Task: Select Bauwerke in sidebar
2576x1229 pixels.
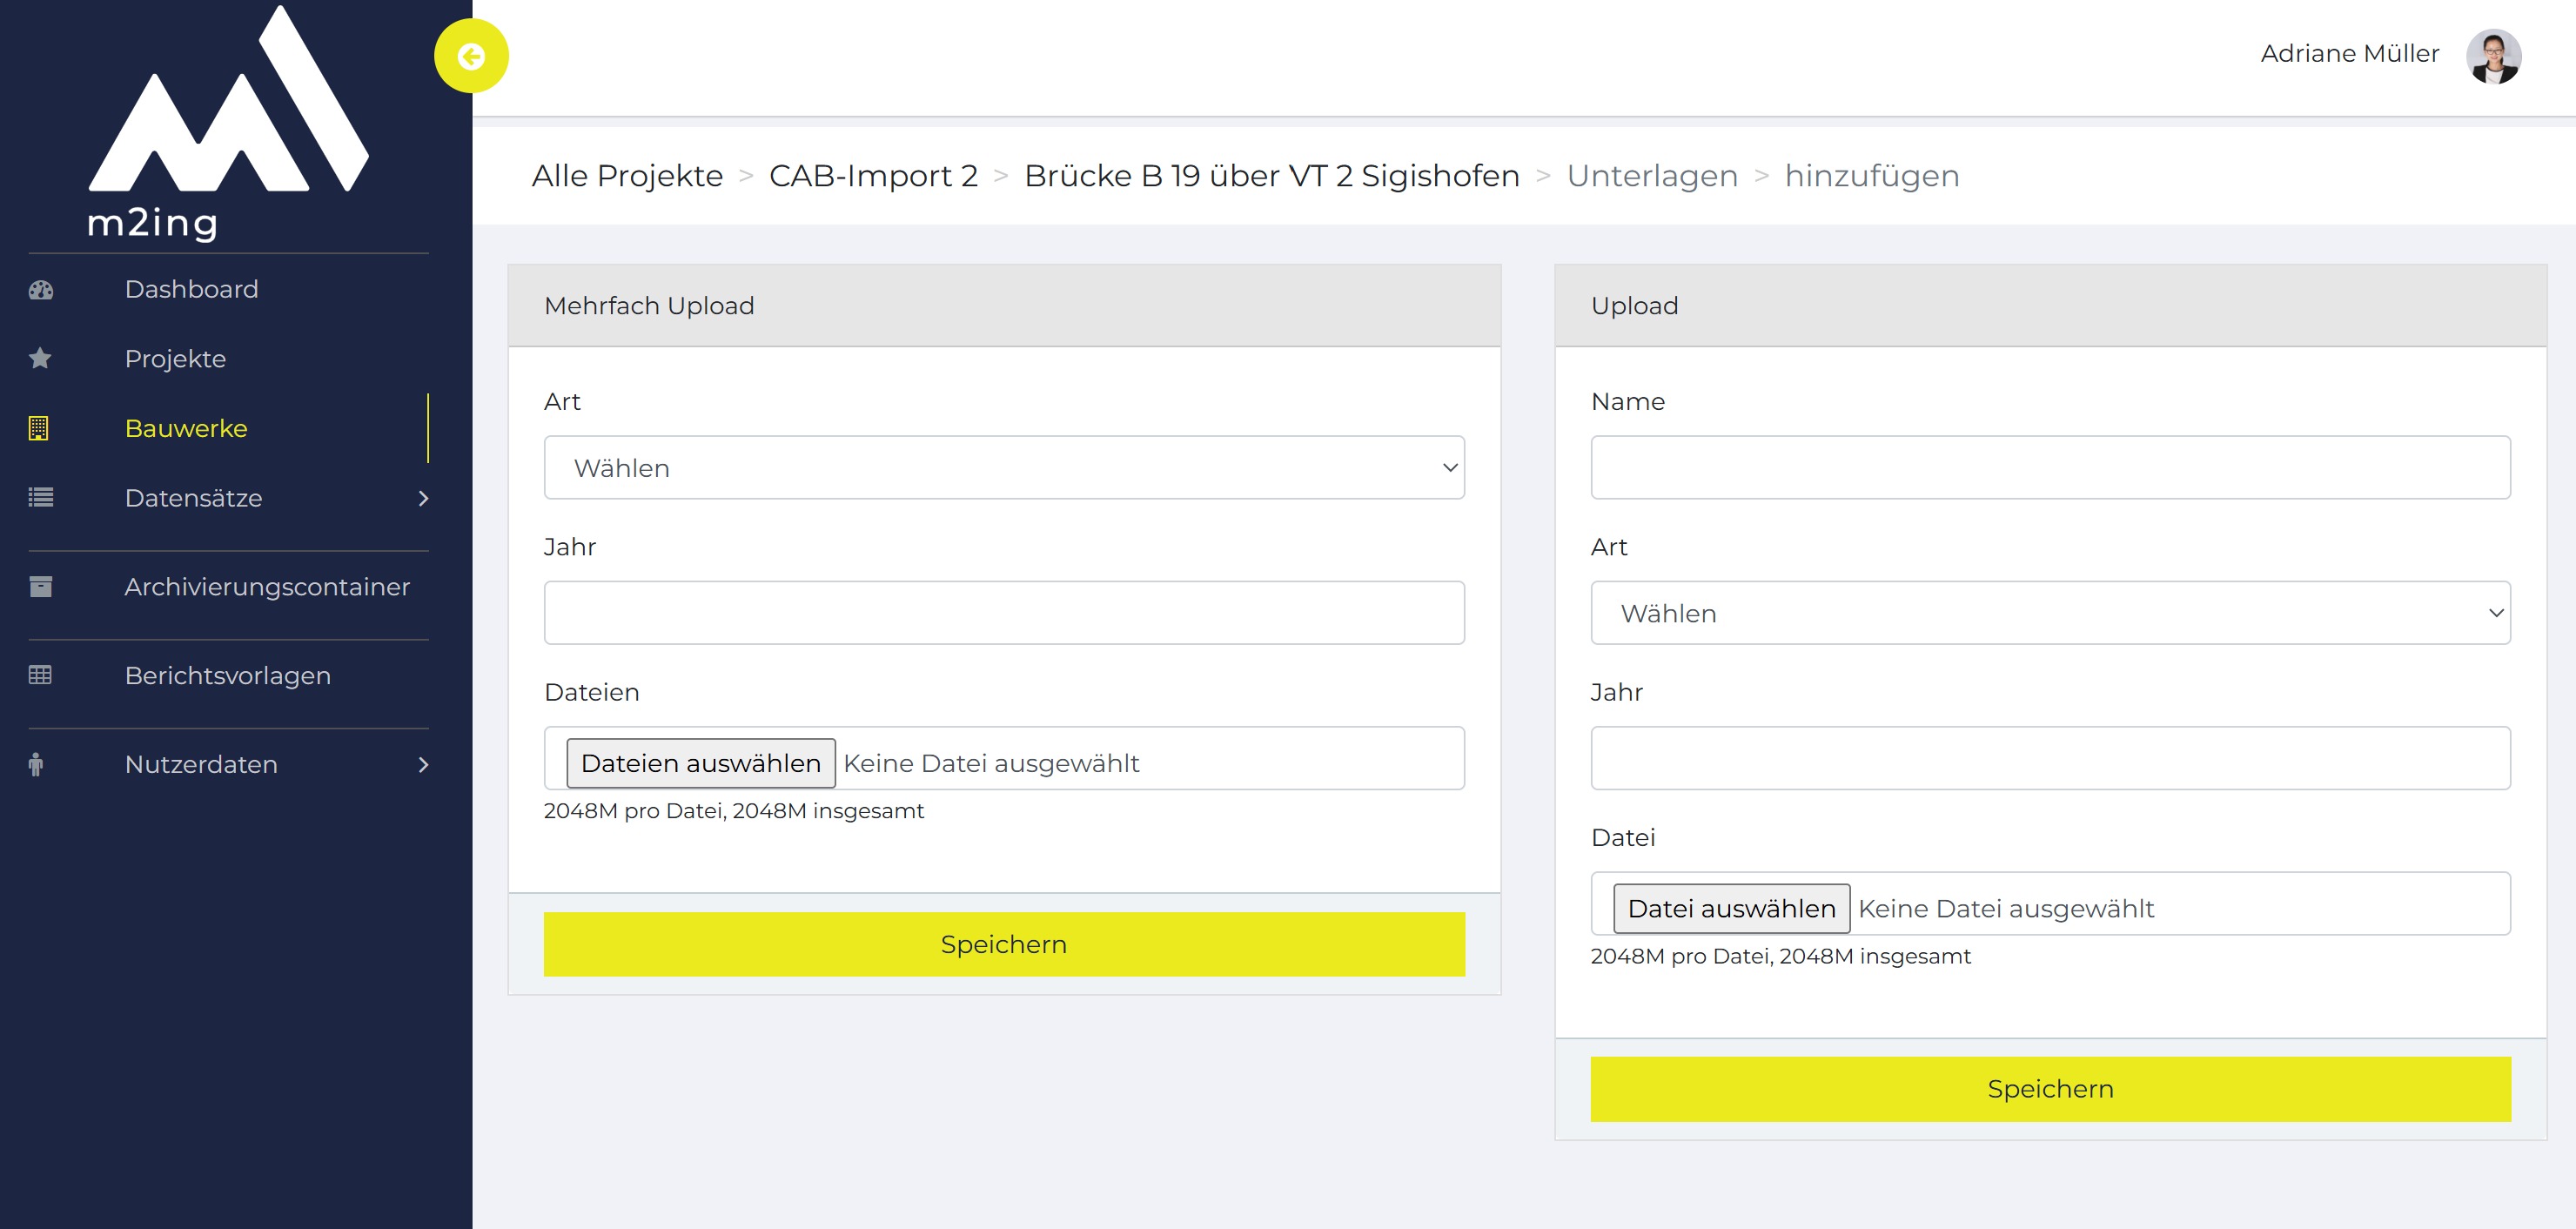Action: coord(186,428)
